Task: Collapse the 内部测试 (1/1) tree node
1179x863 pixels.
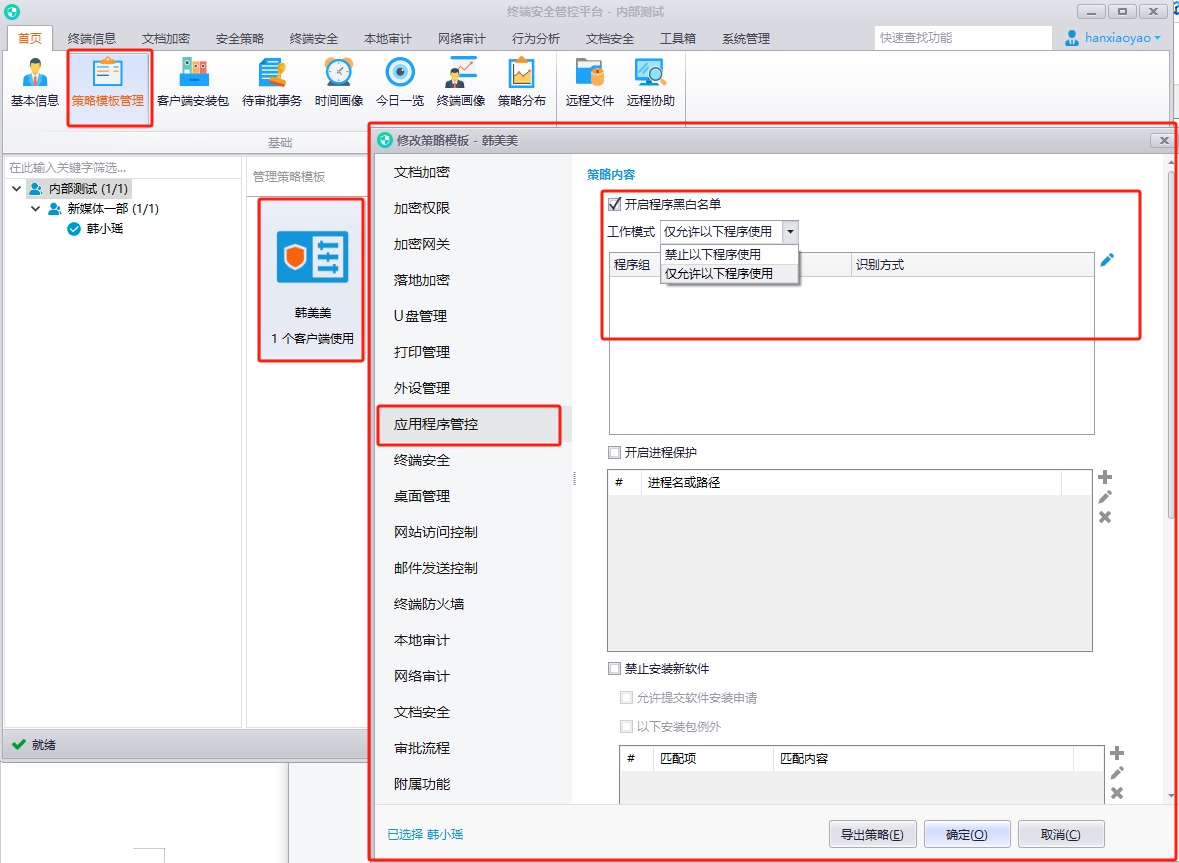Action: (x=17, y=189)
